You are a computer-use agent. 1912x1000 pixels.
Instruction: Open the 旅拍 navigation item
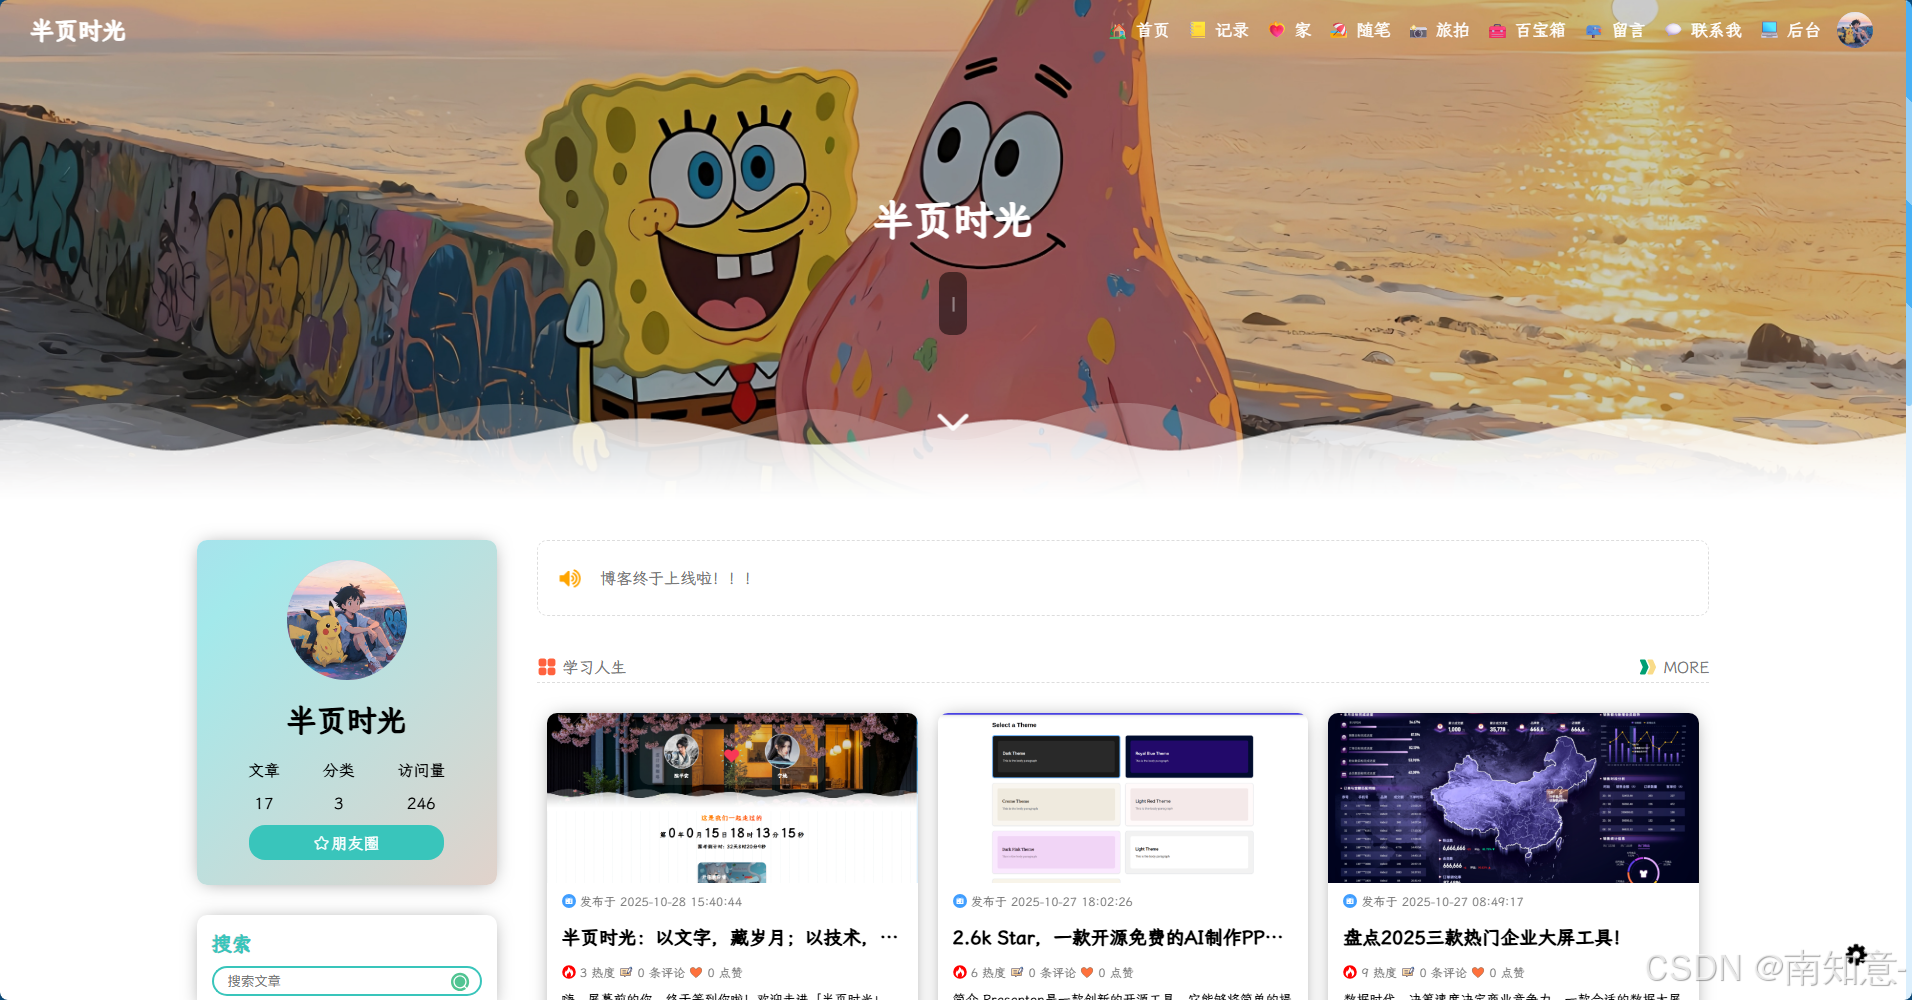[x=1439, y=31]
